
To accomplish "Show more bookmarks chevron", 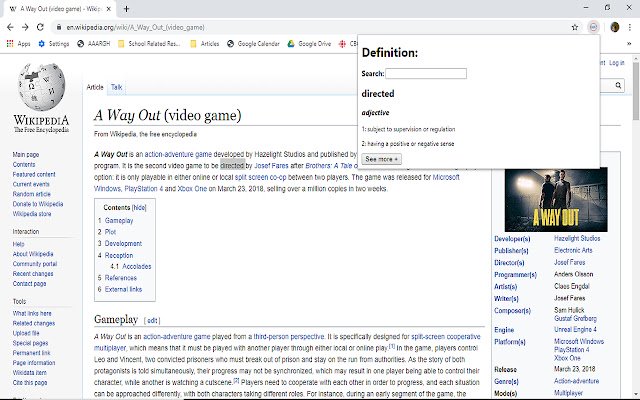I will click(x=629, y=44).
